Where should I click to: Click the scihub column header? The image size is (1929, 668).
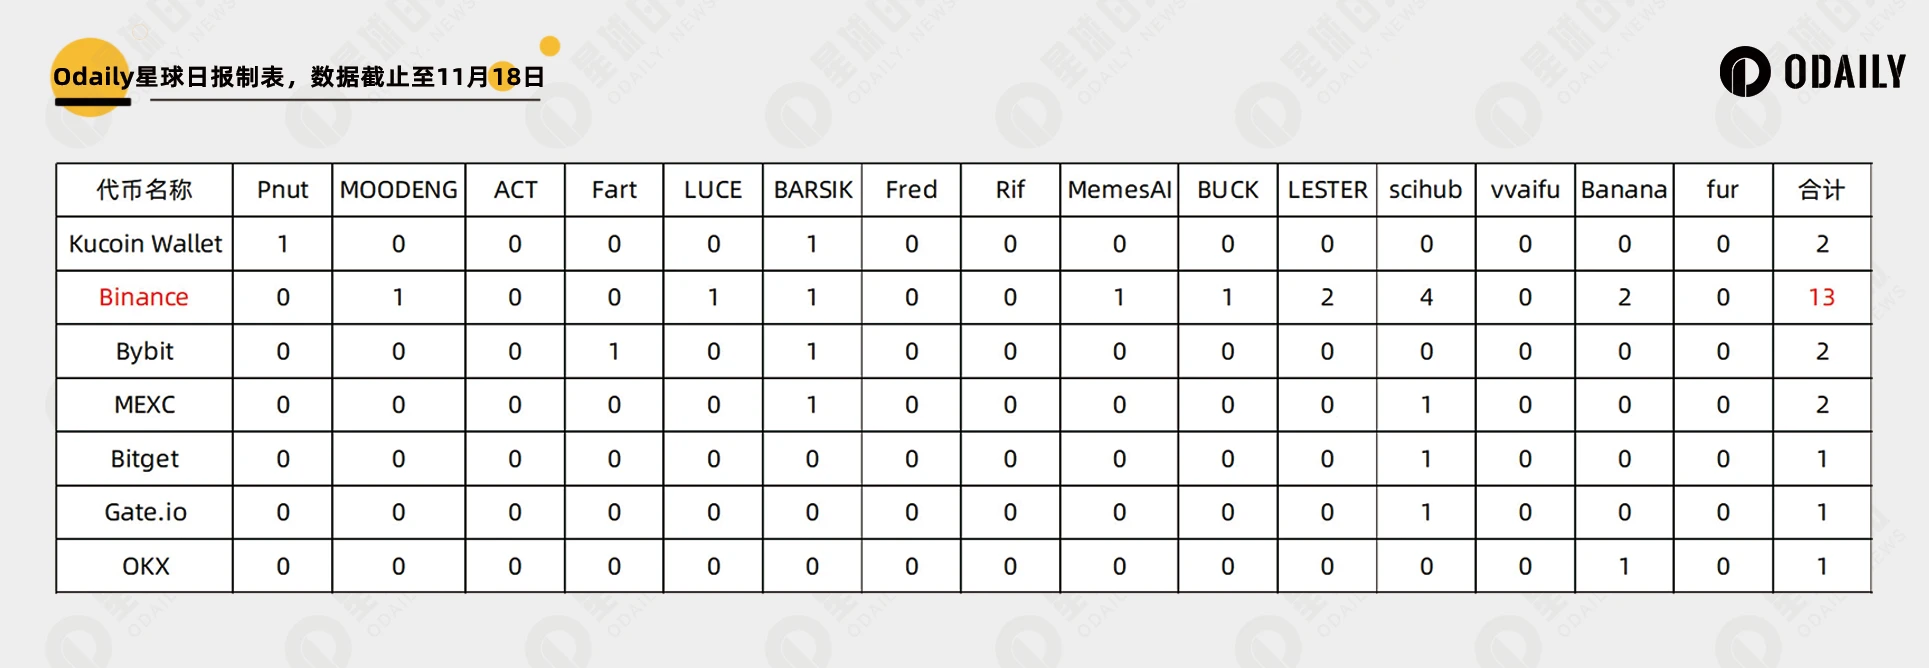pos(1425,190)
